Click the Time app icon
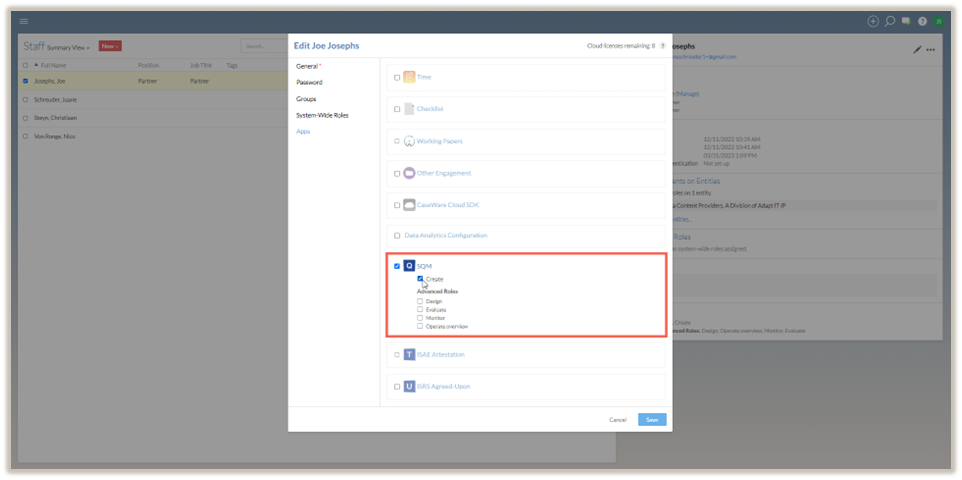962x480 pixels. point(409,77)
